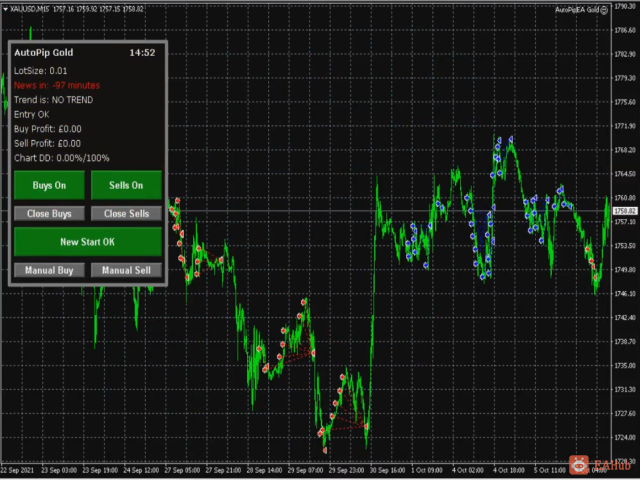Toggle the Buys On button
The height and width of the screenshot is (480, 640).
click(49, 185)
